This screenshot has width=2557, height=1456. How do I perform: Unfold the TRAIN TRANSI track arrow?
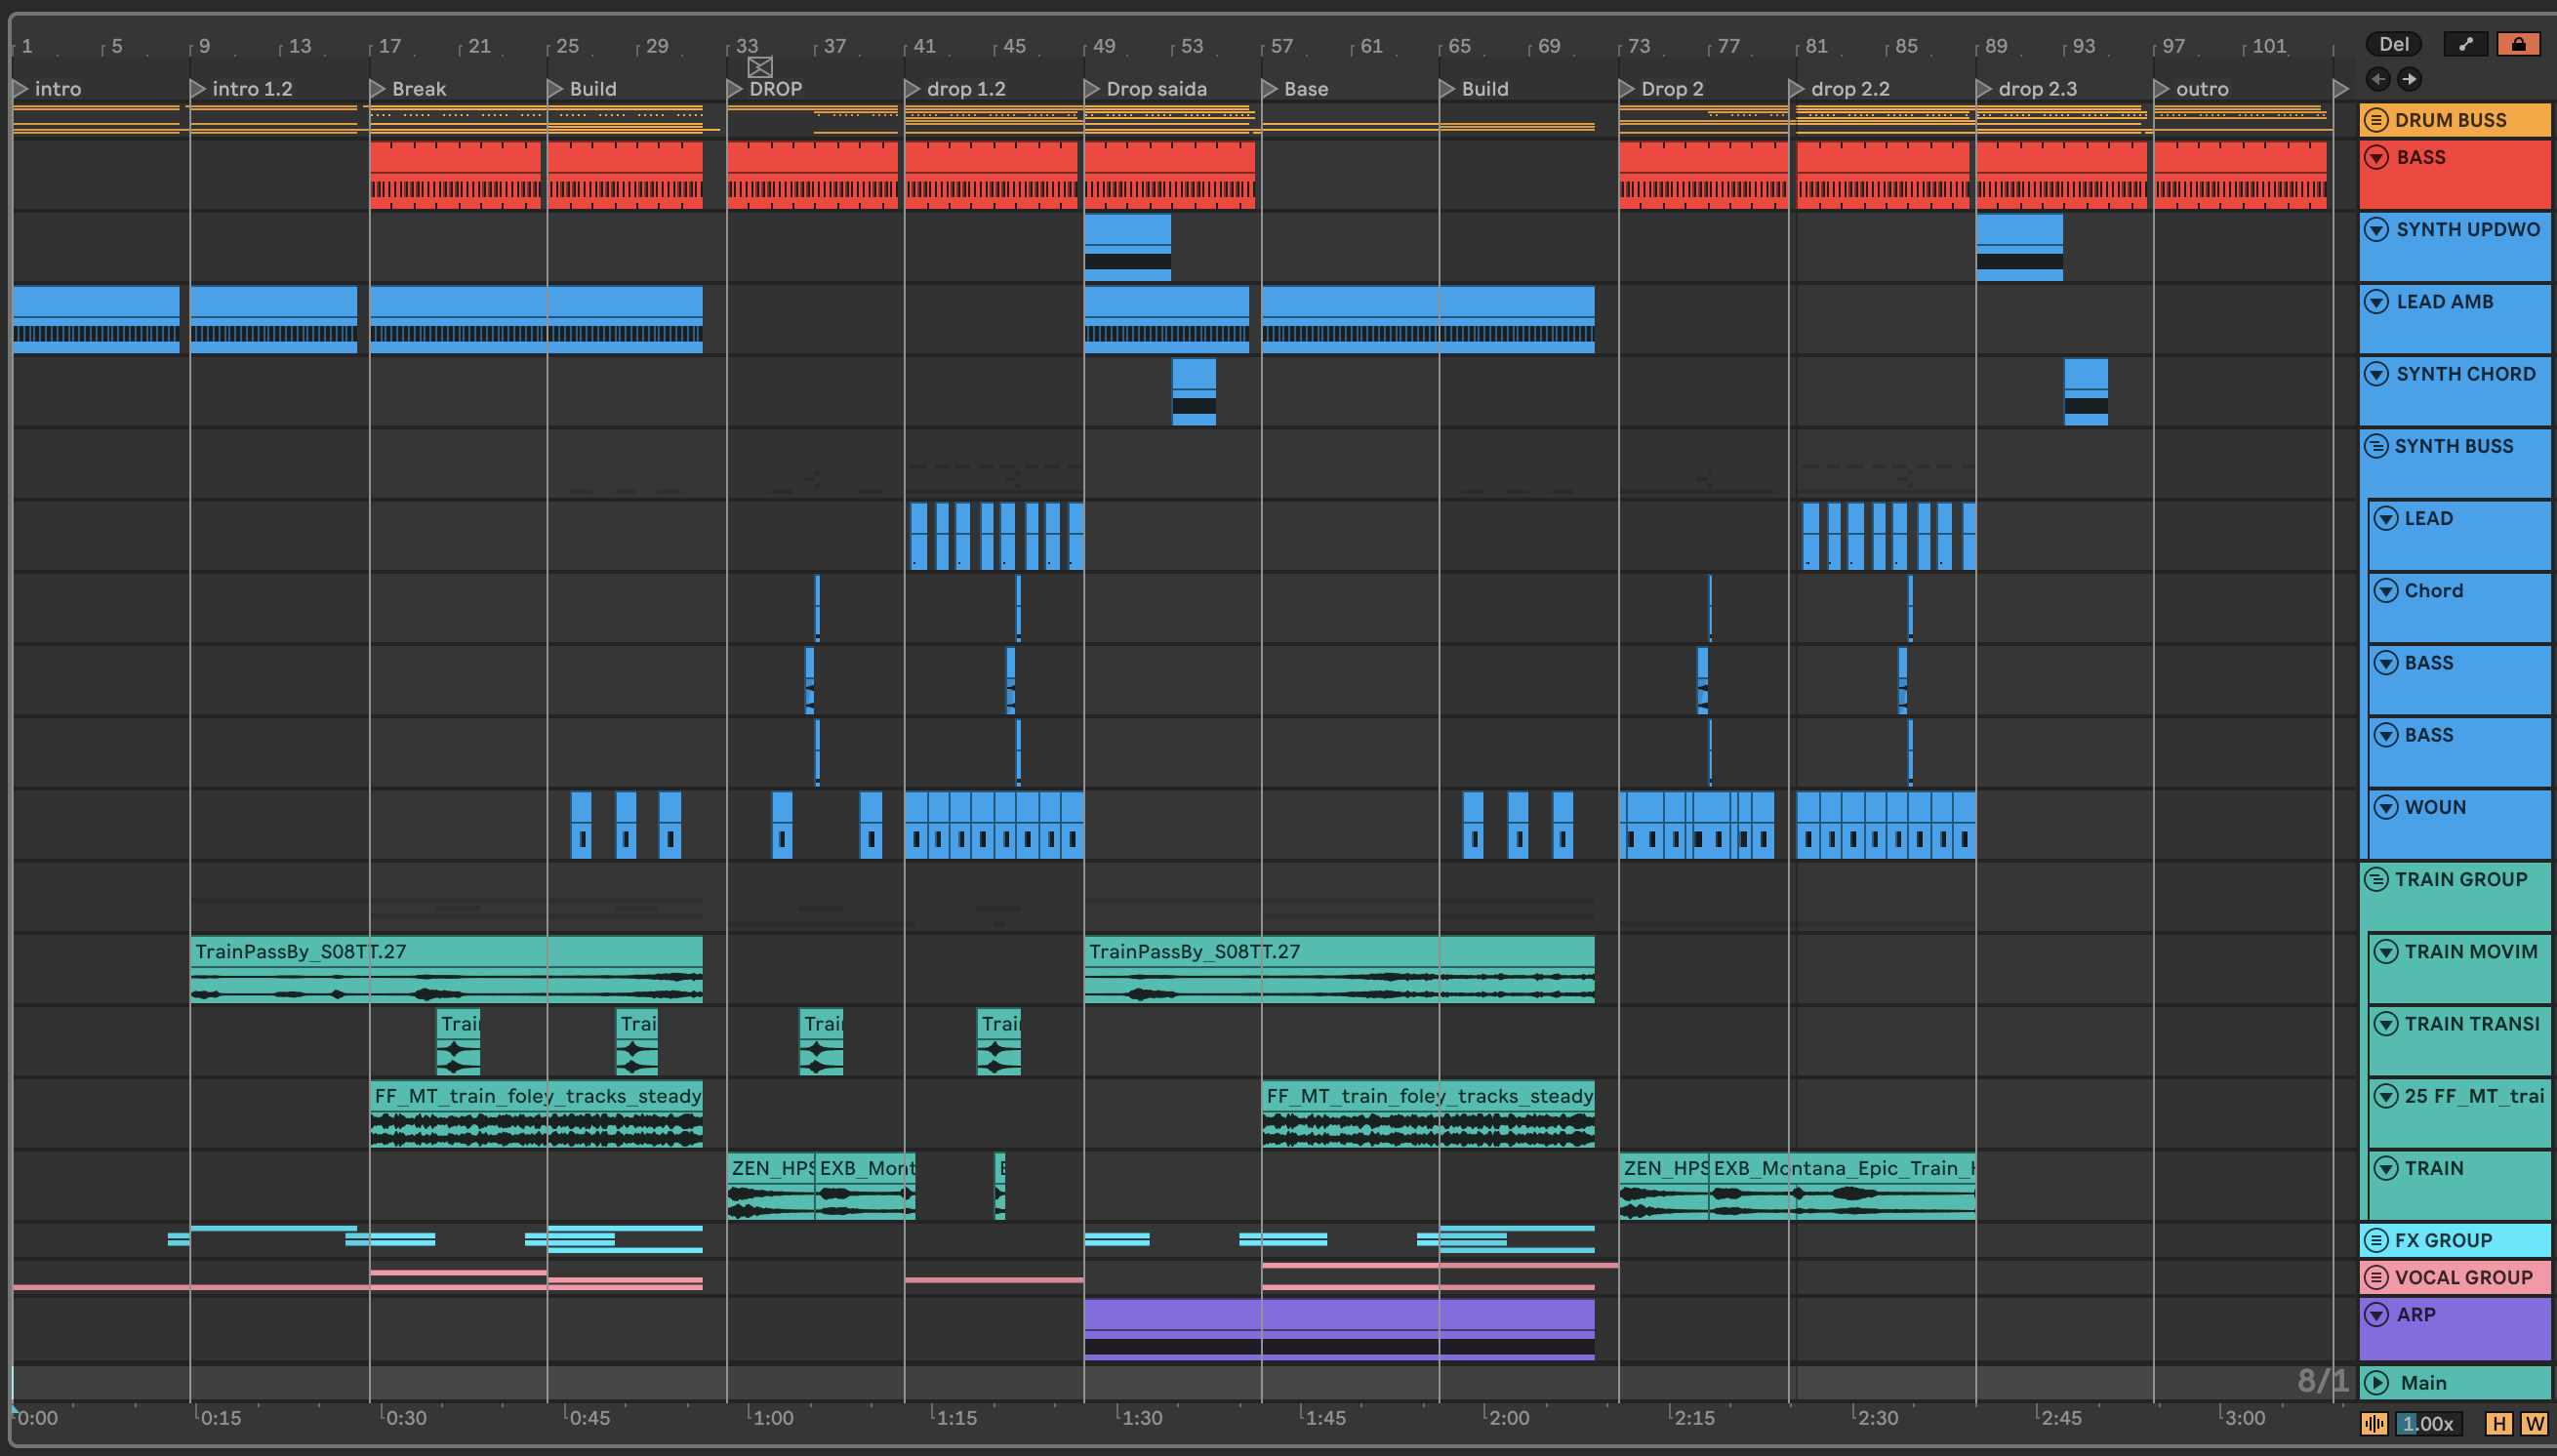pyautogui.click(x=2386, y=1023)
